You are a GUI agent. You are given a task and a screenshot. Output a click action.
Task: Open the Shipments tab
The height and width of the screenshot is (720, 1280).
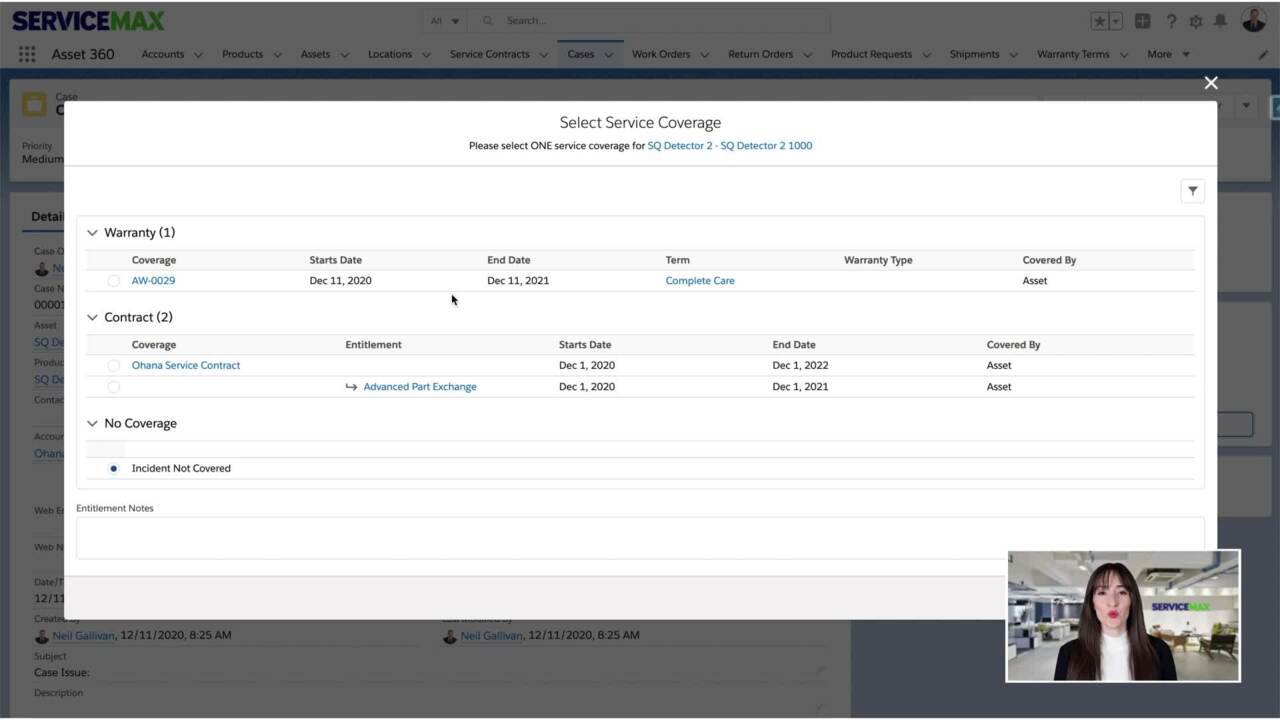click(x=973, y=54)
